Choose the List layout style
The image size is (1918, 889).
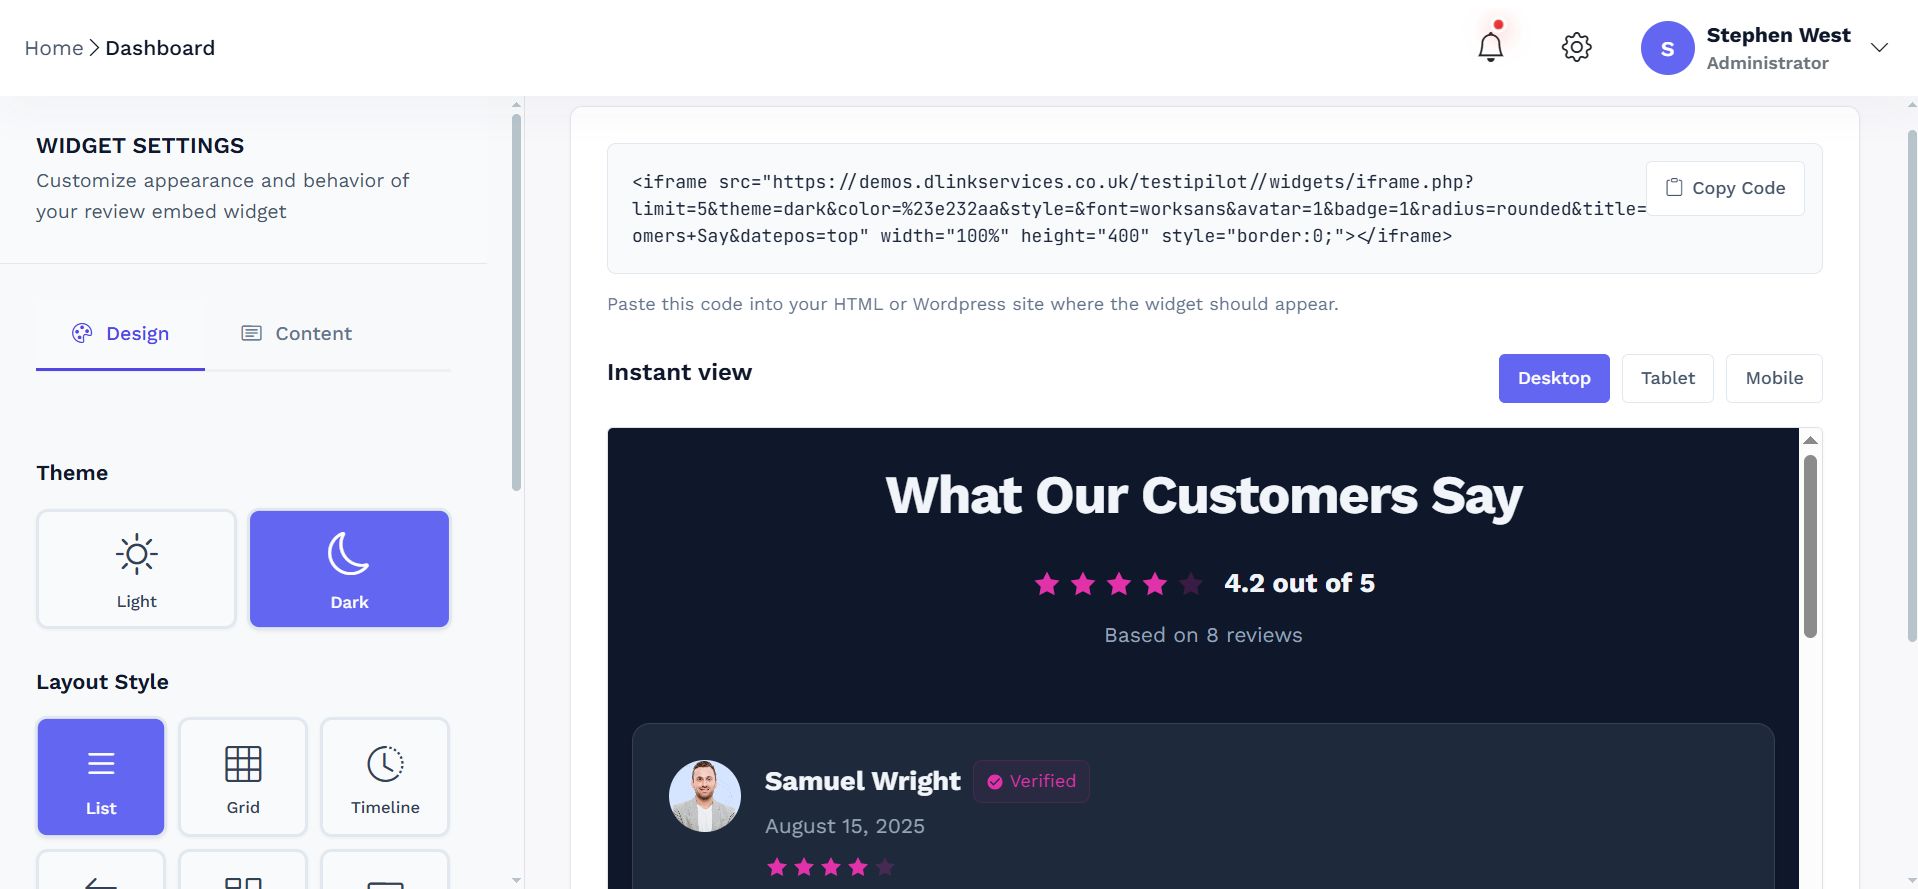point(101,777)
